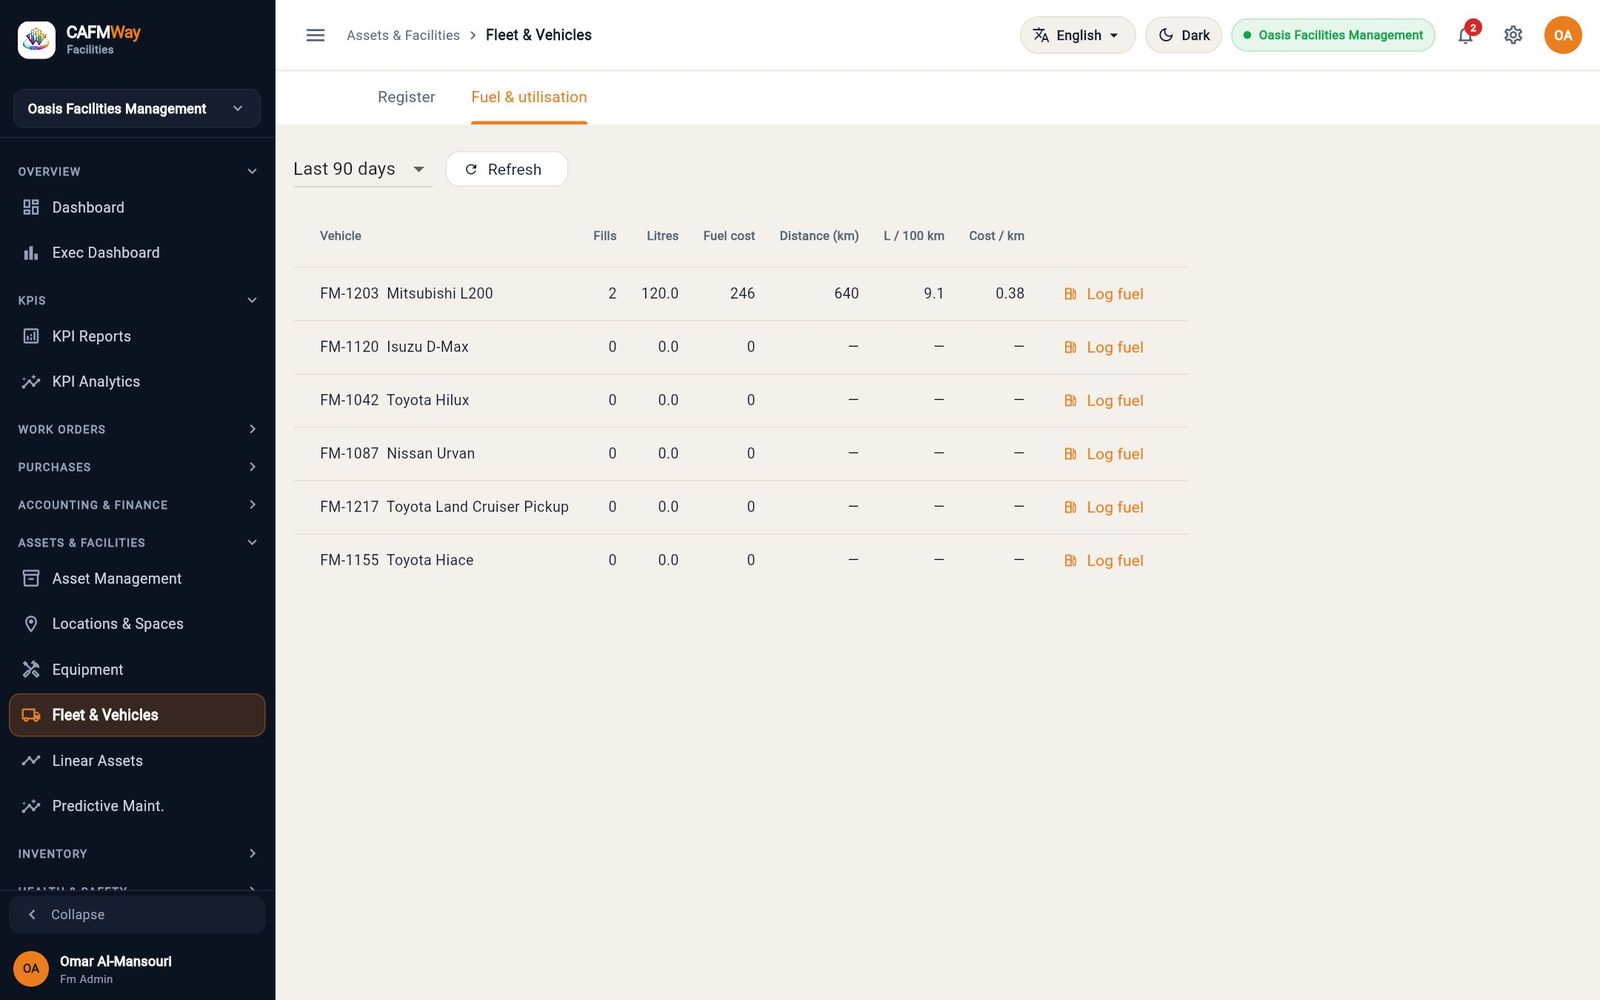Click fuel pump icon for FM-1087 Nissan Urvan
The width and height of the screenshot is (1600, 1000).
click(x=1070, y=454)
